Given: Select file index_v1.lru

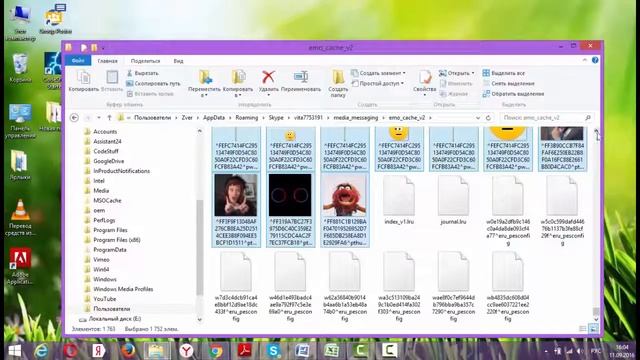Looking at the screenshot, I should 399,200.
